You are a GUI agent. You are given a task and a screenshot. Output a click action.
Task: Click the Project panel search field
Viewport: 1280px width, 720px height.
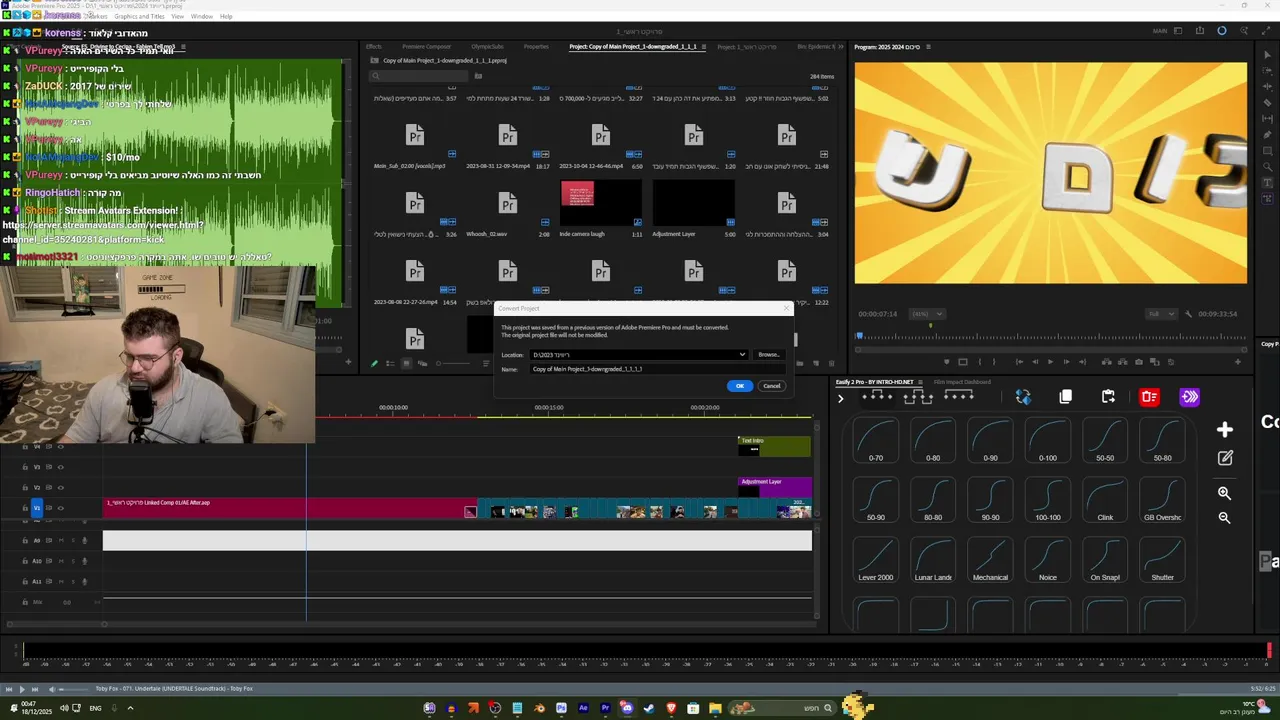419,75
